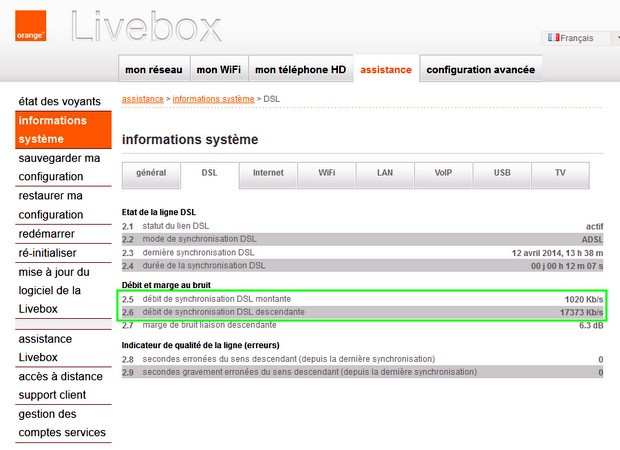Viewport: 620px width, 450px height.
Task: Switch to the mon WiFi tab
Action: tap(219, 69)
